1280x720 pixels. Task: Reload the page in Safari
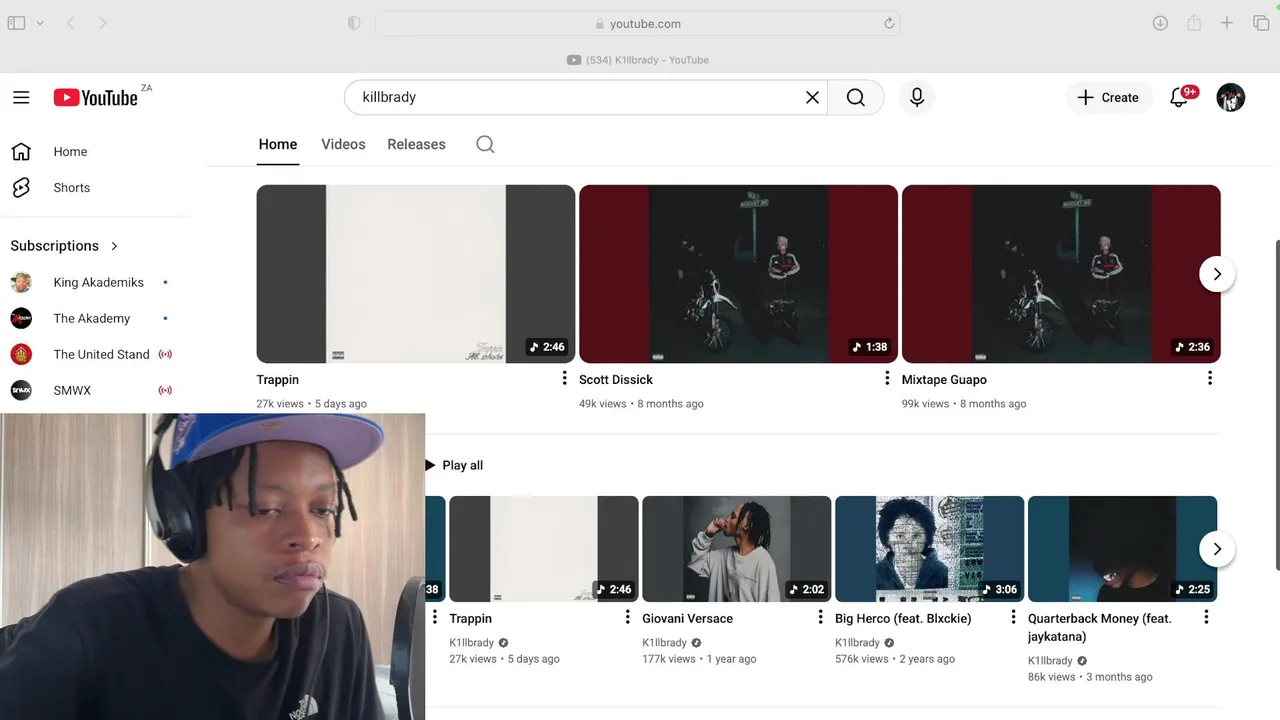point(889,23)
